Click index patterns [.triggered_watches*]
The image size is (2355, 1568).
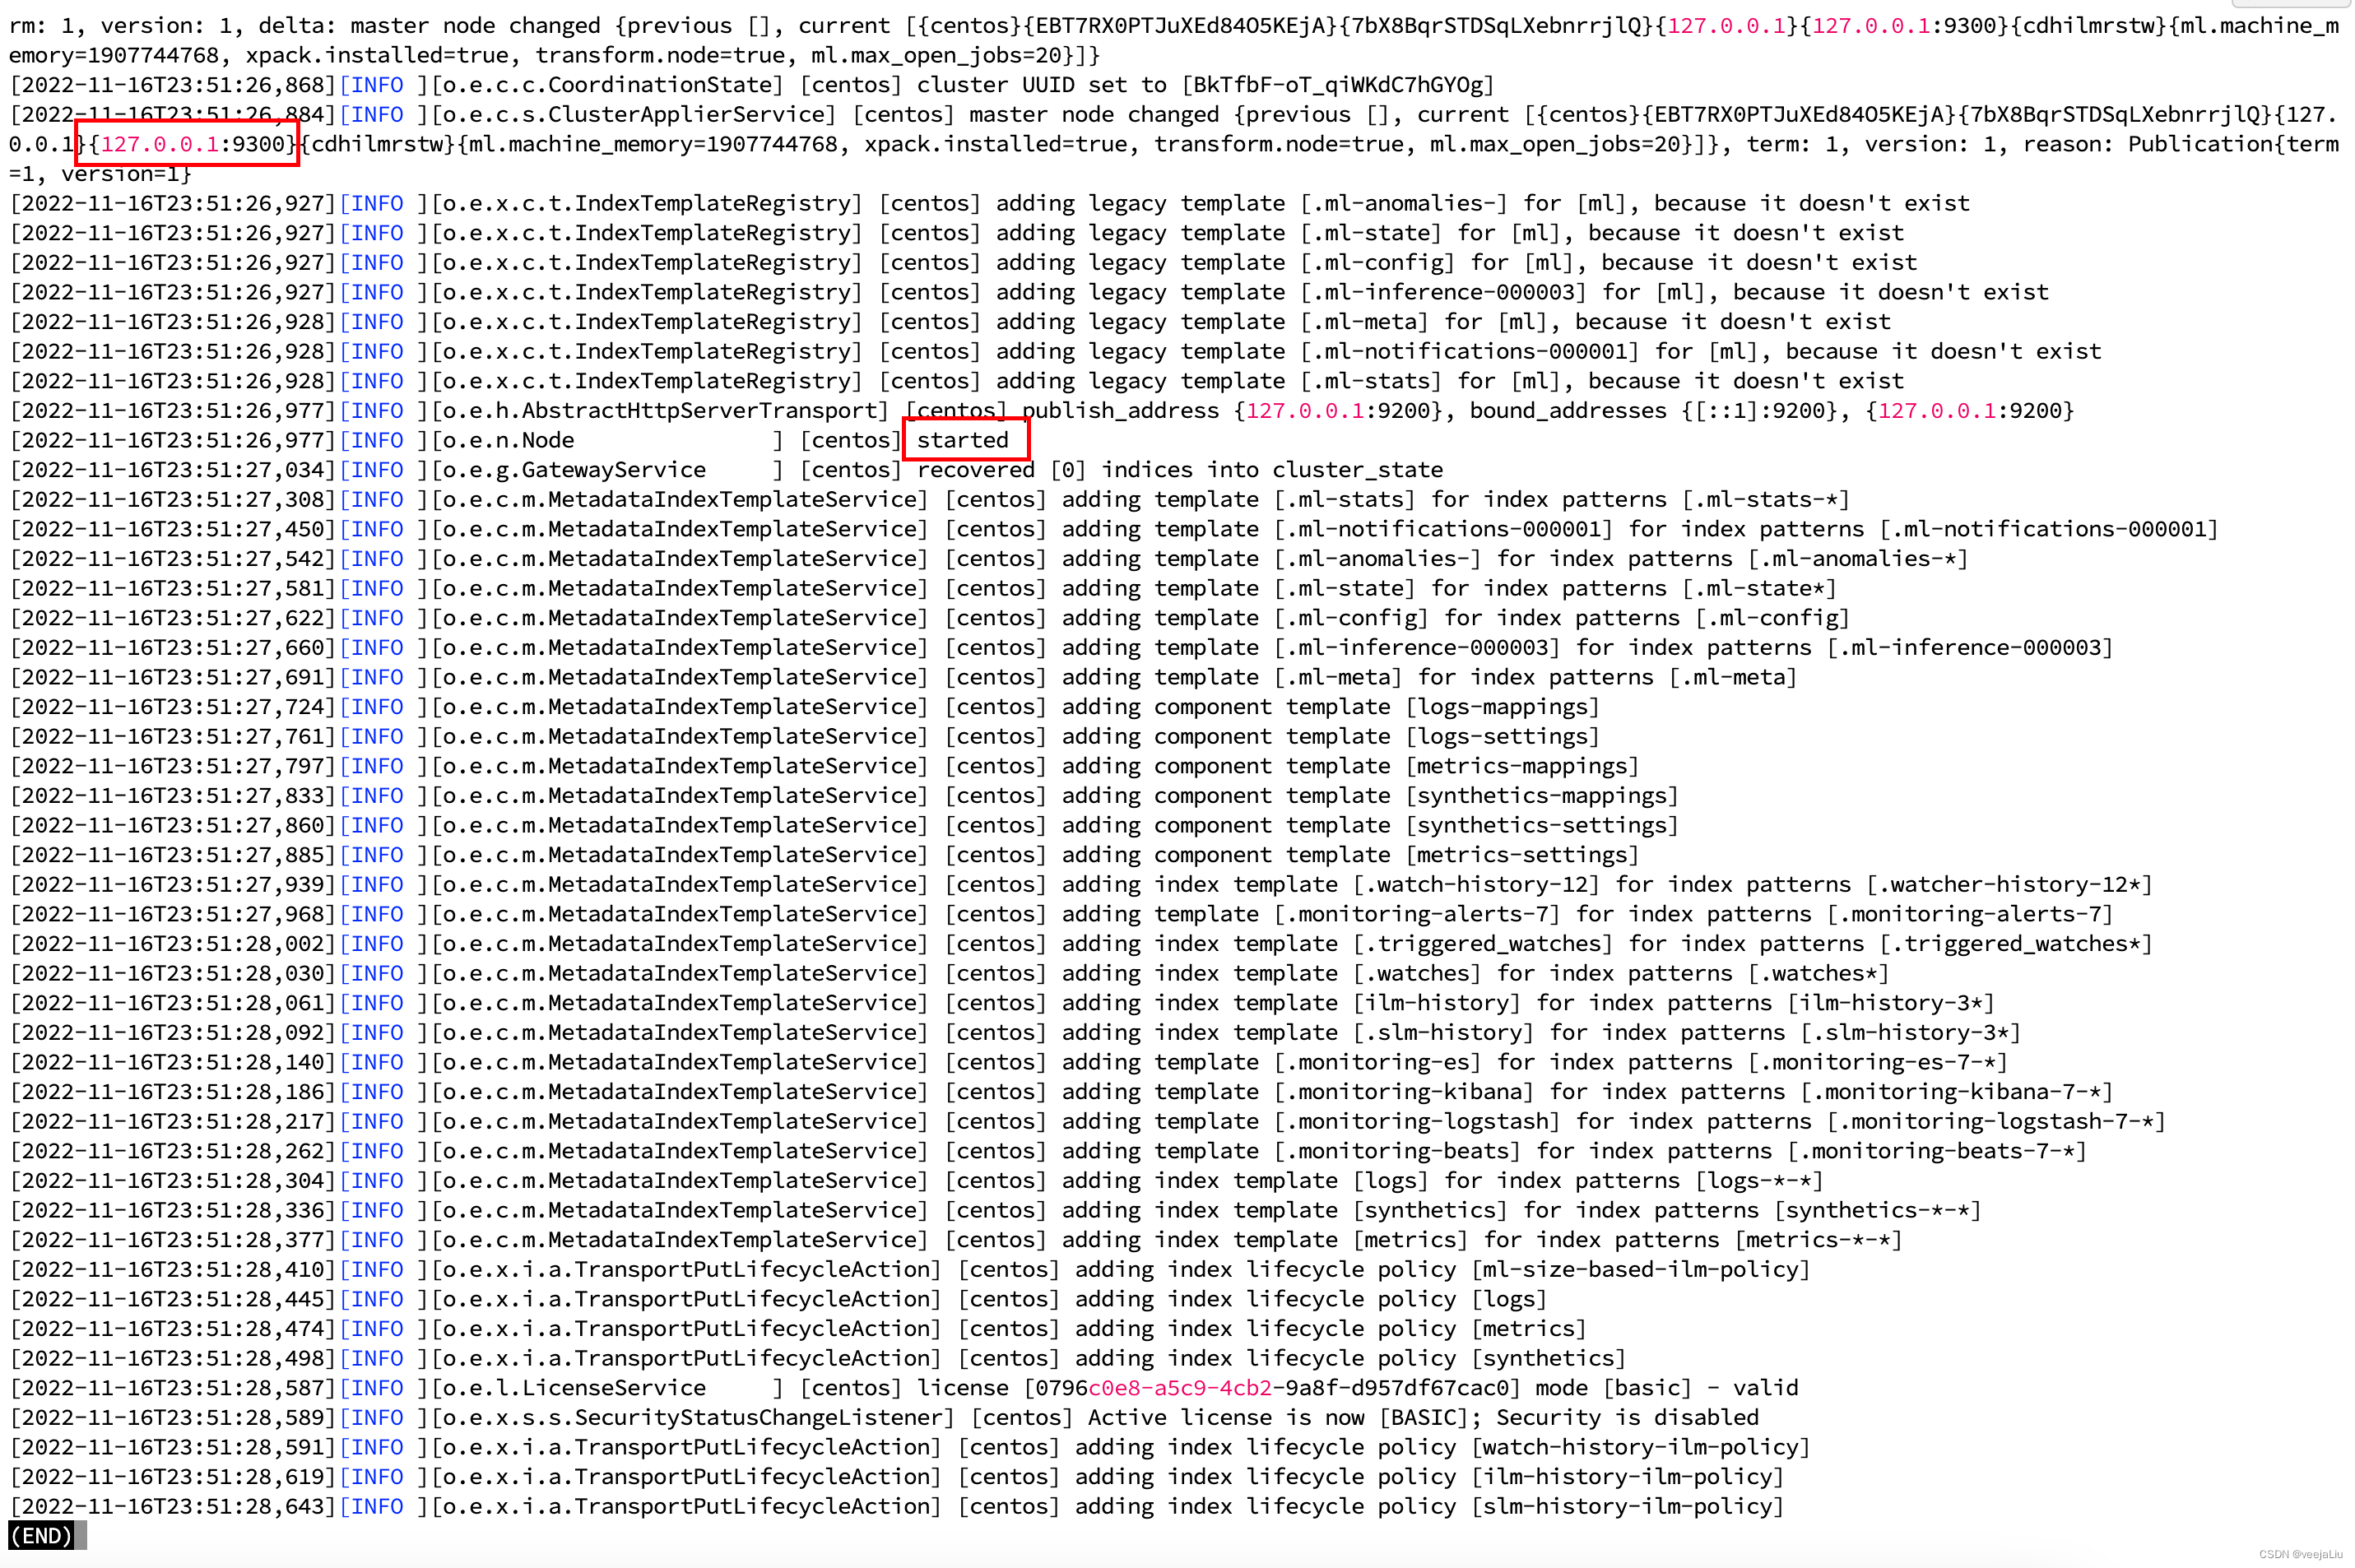click(x=2016, y=944)
